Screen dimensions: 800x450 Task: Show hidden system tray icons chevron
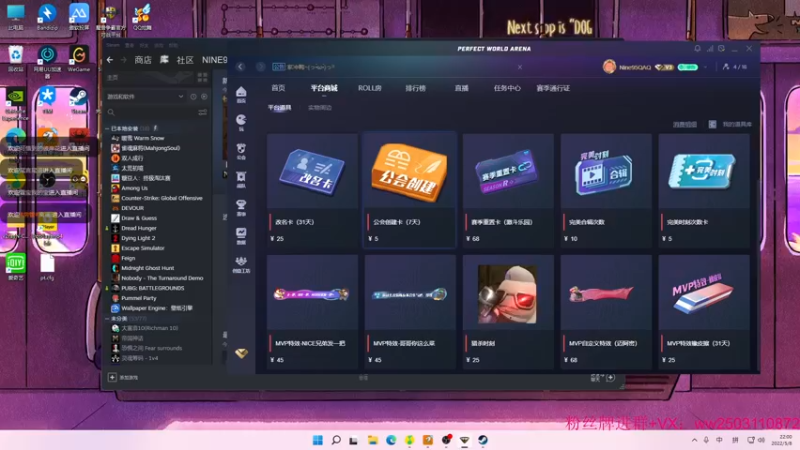(694, 440)
